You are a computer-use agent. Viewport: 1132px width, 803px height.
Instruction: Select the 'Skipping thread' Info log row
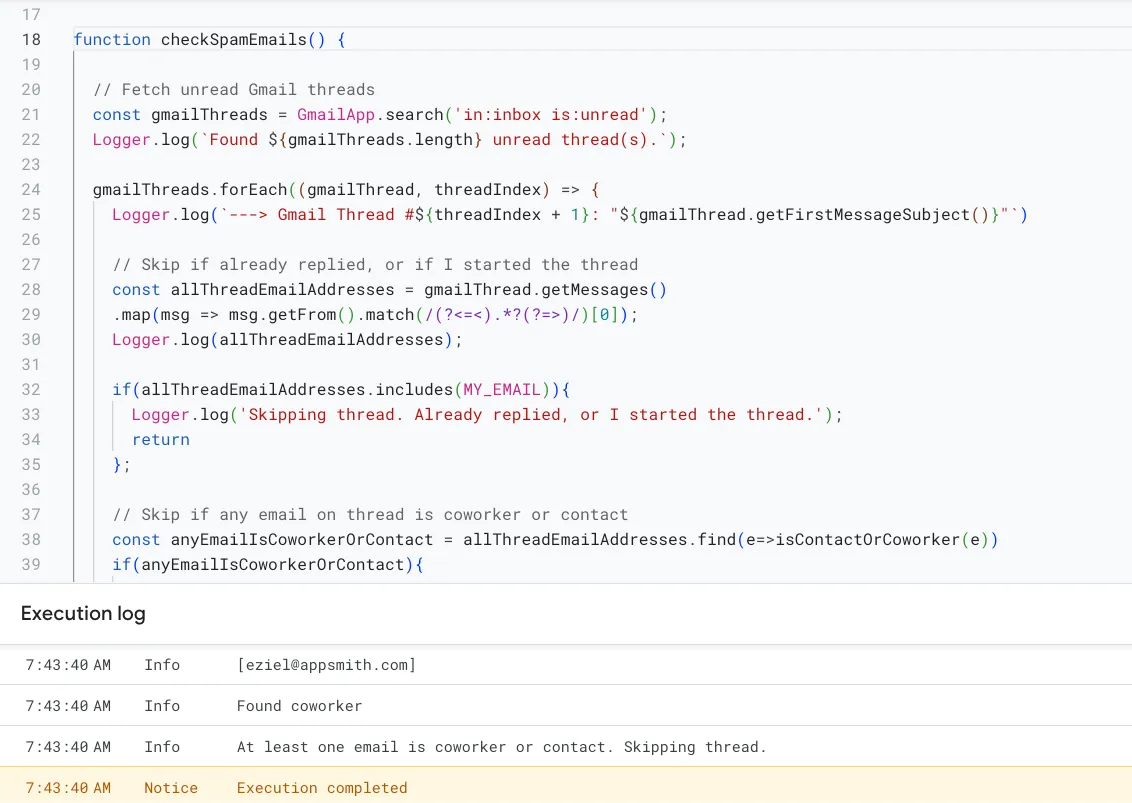(501, 747)
